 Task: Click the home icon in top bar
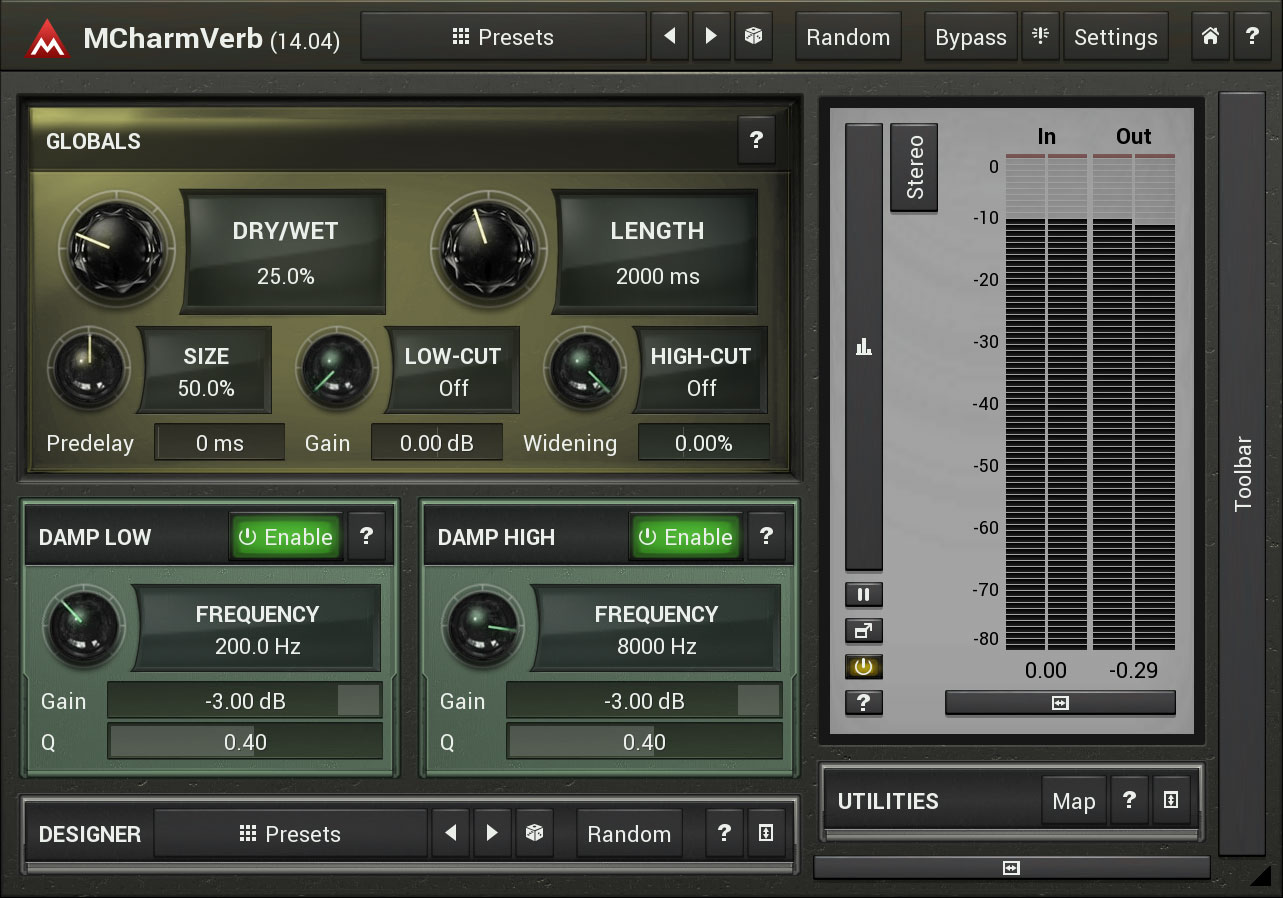click(x=1210, y=37)
